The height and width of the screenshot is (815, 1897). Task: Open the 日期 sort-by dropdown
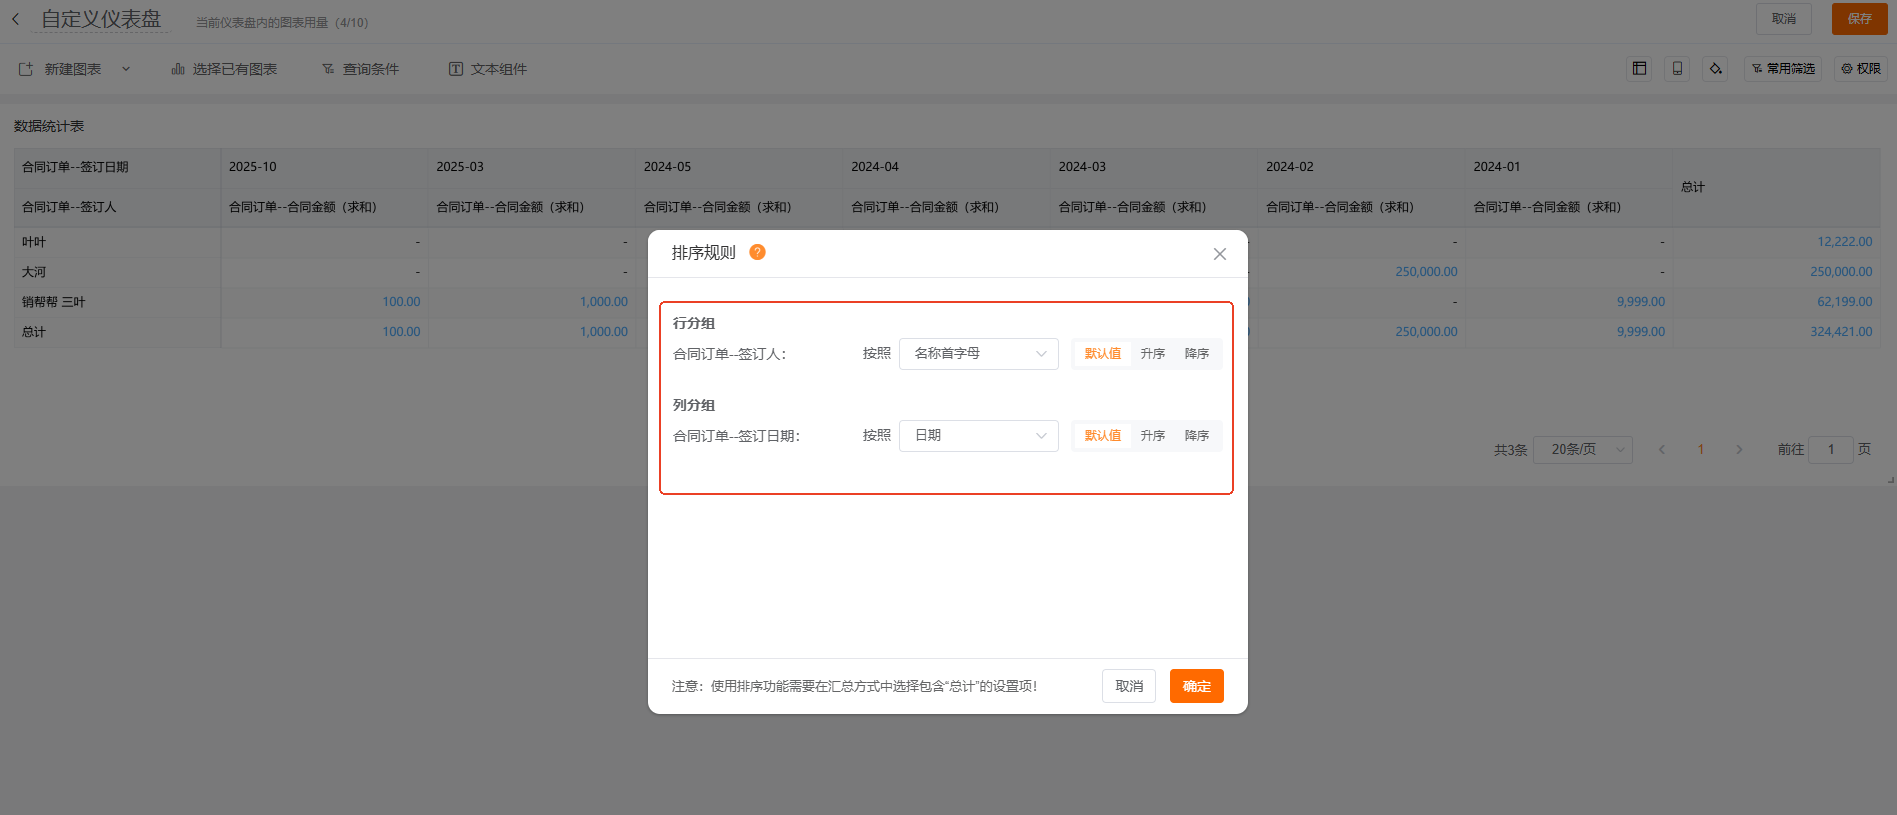[978, 436]
